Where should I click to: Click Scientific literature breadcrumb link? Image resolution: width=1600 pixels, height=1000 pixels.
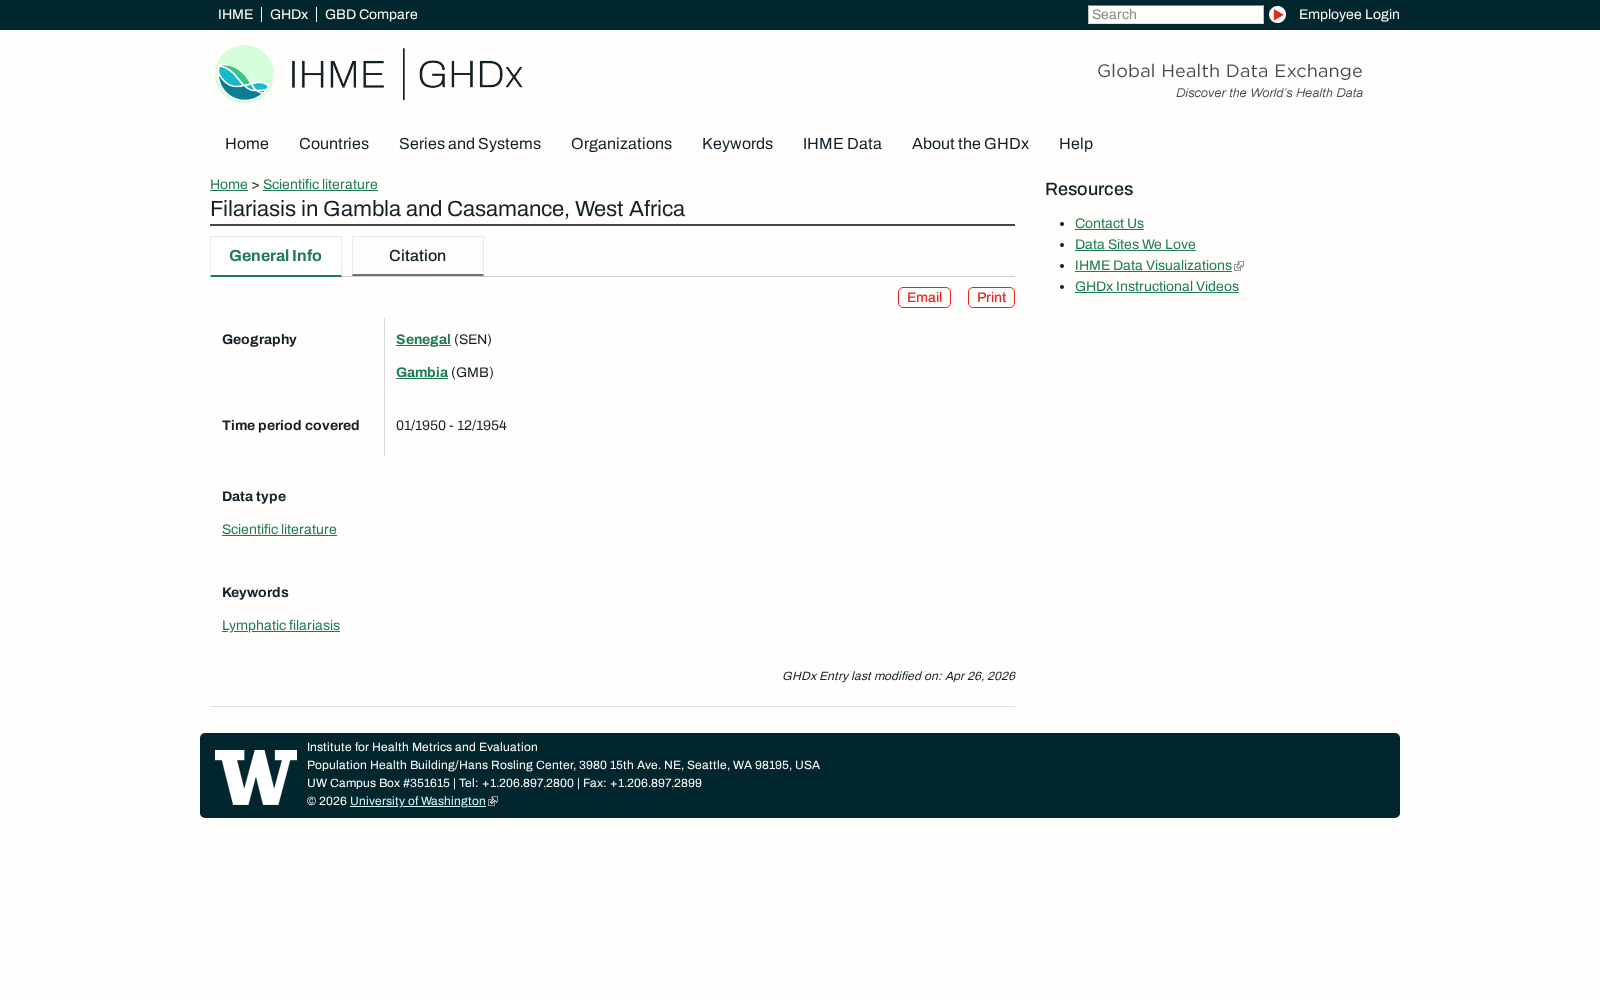(320, 184)
